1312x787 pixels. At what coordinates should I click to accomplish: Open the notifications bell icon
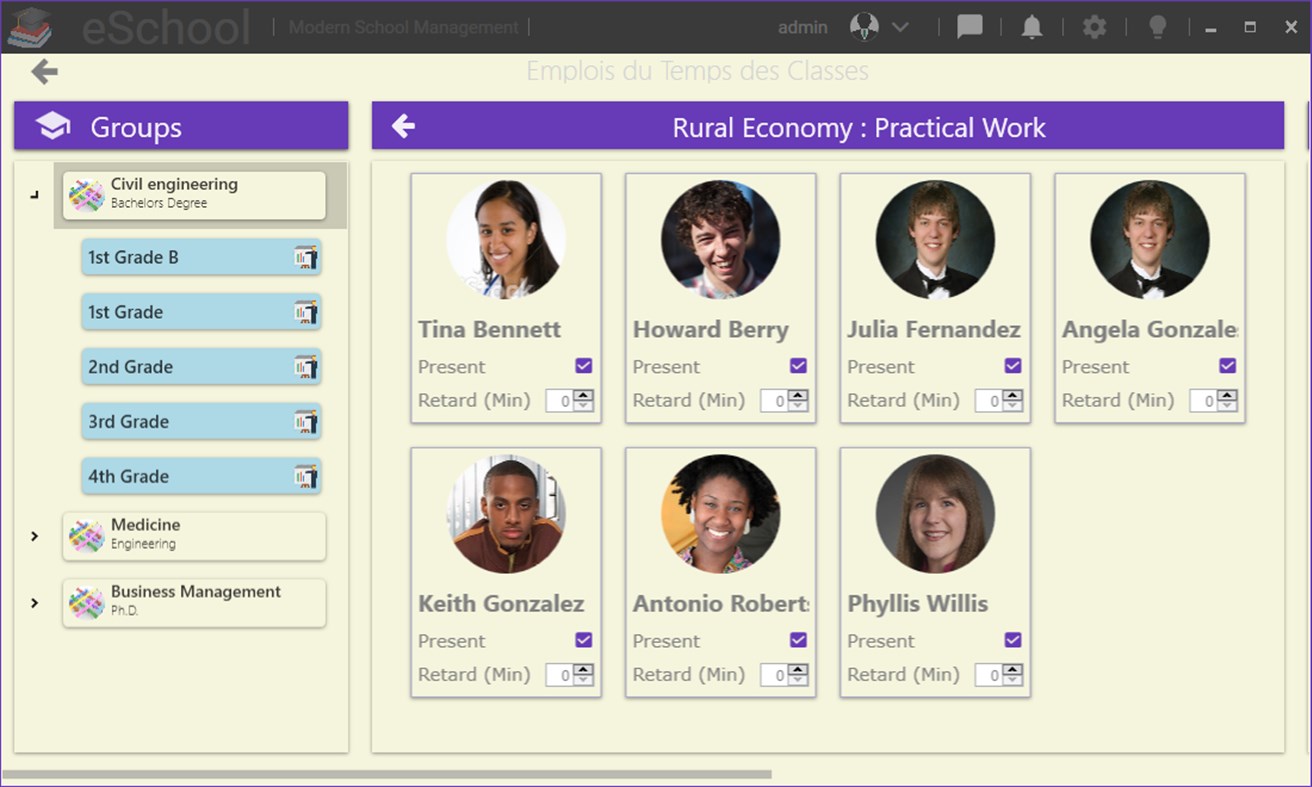1031,27
